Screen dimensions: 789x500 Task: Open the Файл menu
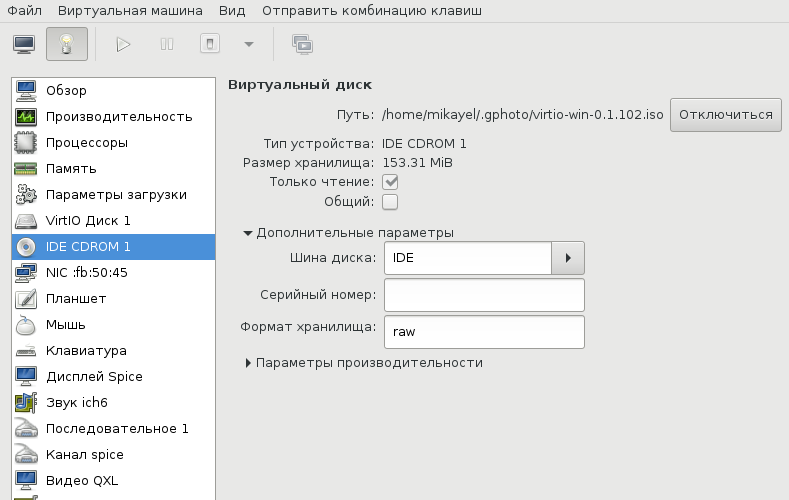click(24, 11)
